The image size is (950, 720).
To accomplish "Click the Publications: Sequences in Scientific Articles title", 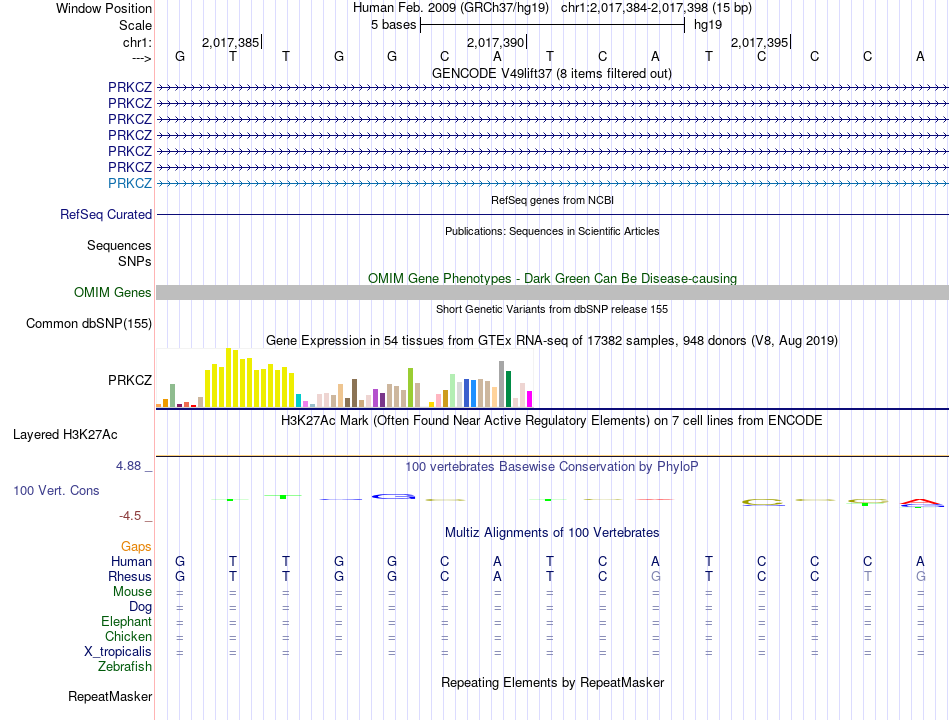I will point(552,231).
